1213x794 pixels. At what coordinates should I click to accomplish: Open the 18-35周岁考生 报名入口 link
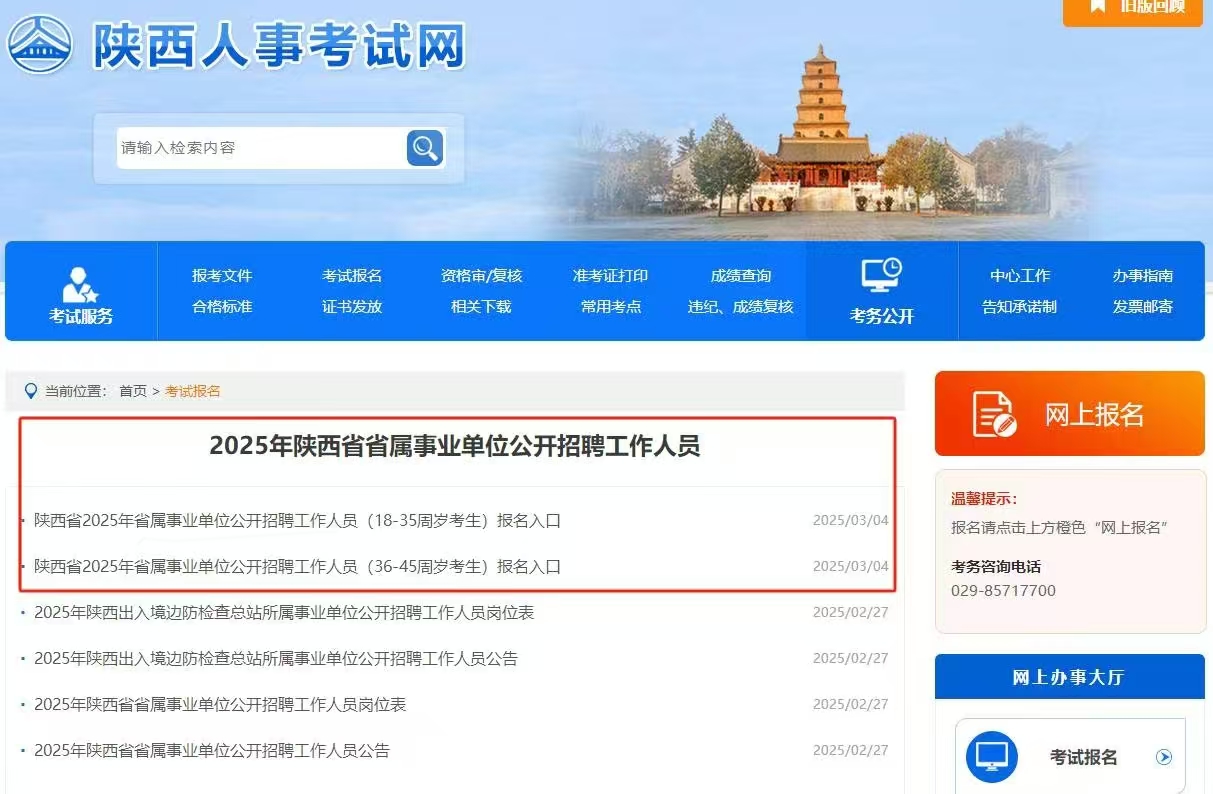(x=295, y=520)
